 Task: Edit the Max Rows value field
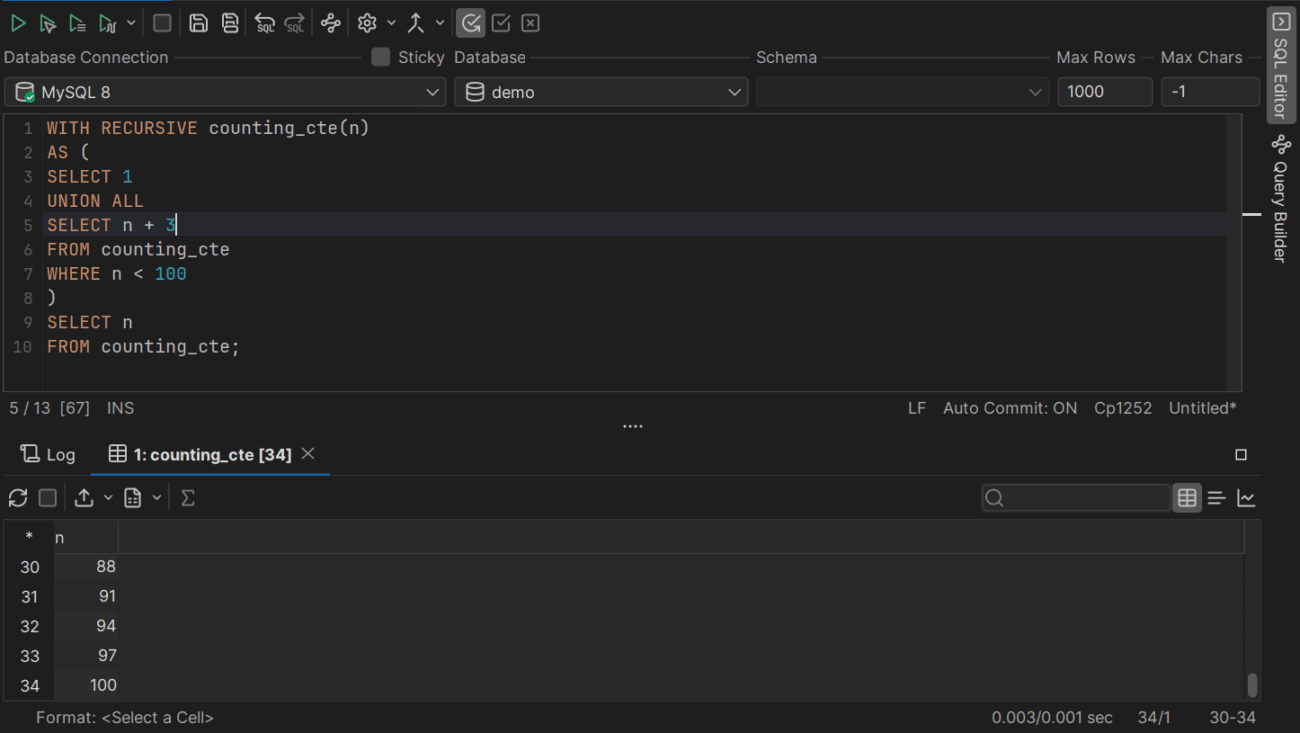coord(1104,91)
